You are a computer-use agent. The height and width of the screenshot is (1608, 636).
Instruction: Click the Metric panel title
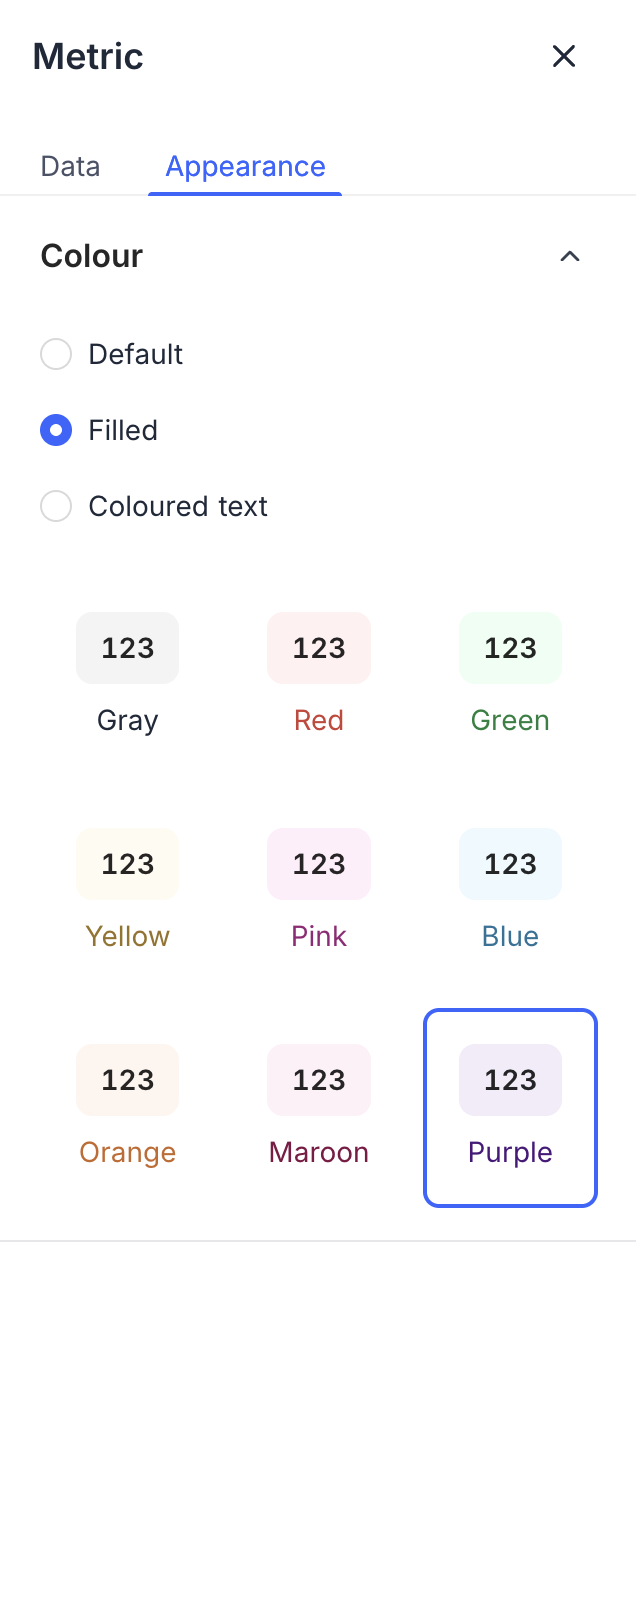click(x=87, y=56)
